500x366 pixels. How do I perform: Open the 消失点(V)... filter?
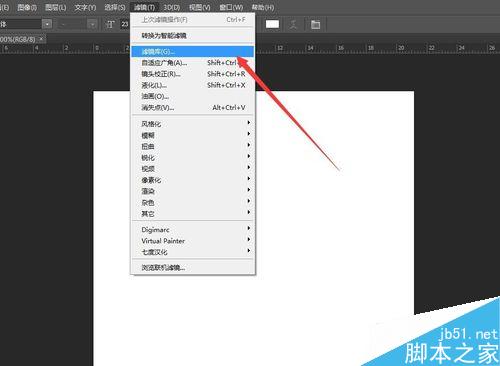click(x=193, y=108)
